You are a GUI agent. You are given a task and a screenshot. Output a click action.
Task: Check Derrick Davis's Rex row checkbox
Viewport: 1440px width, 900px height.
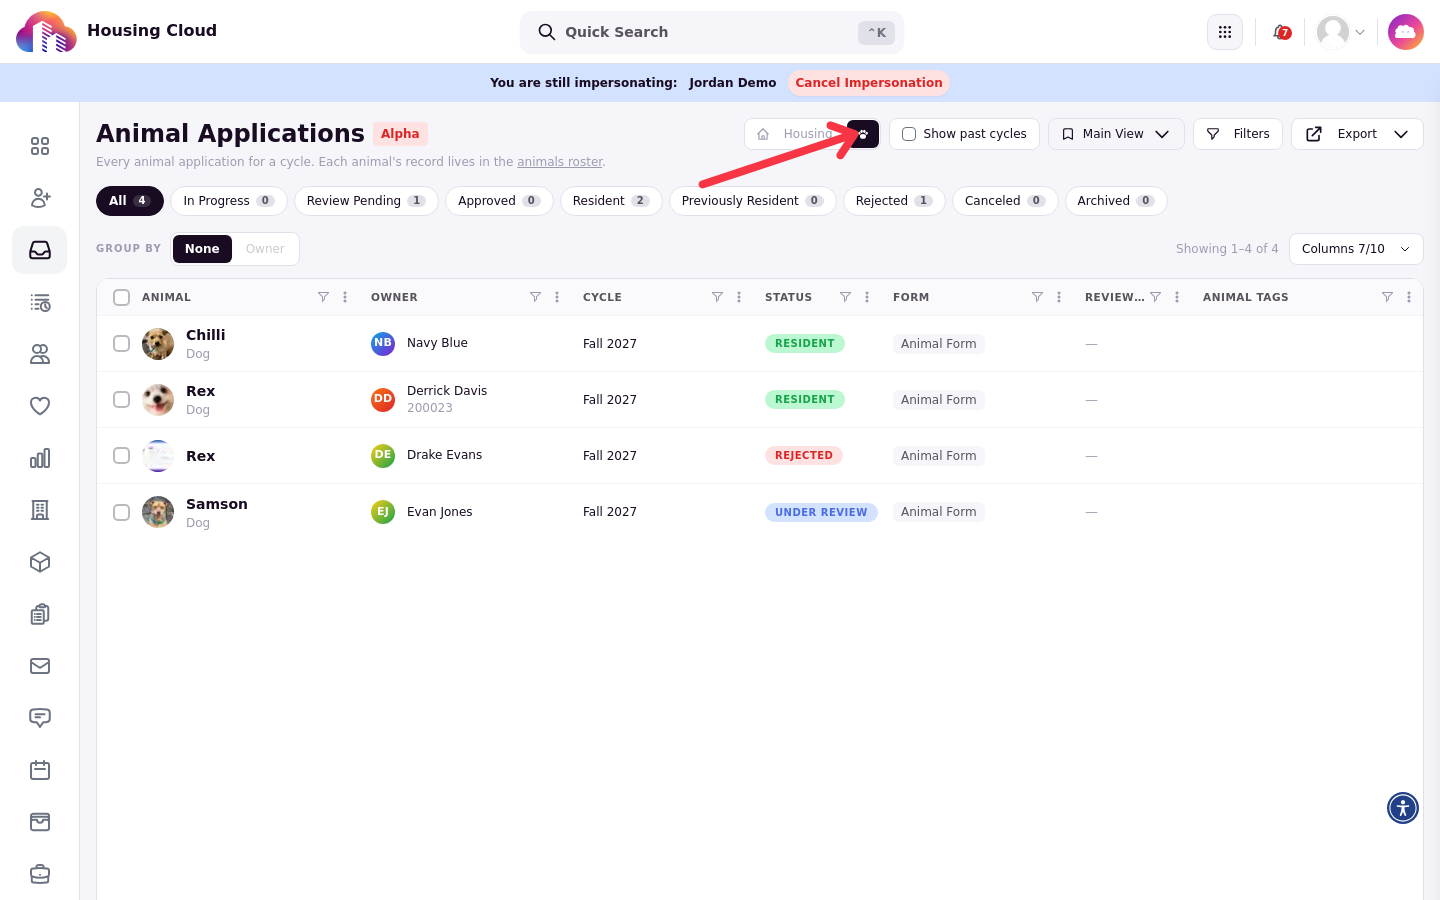(x=122, y=399)
